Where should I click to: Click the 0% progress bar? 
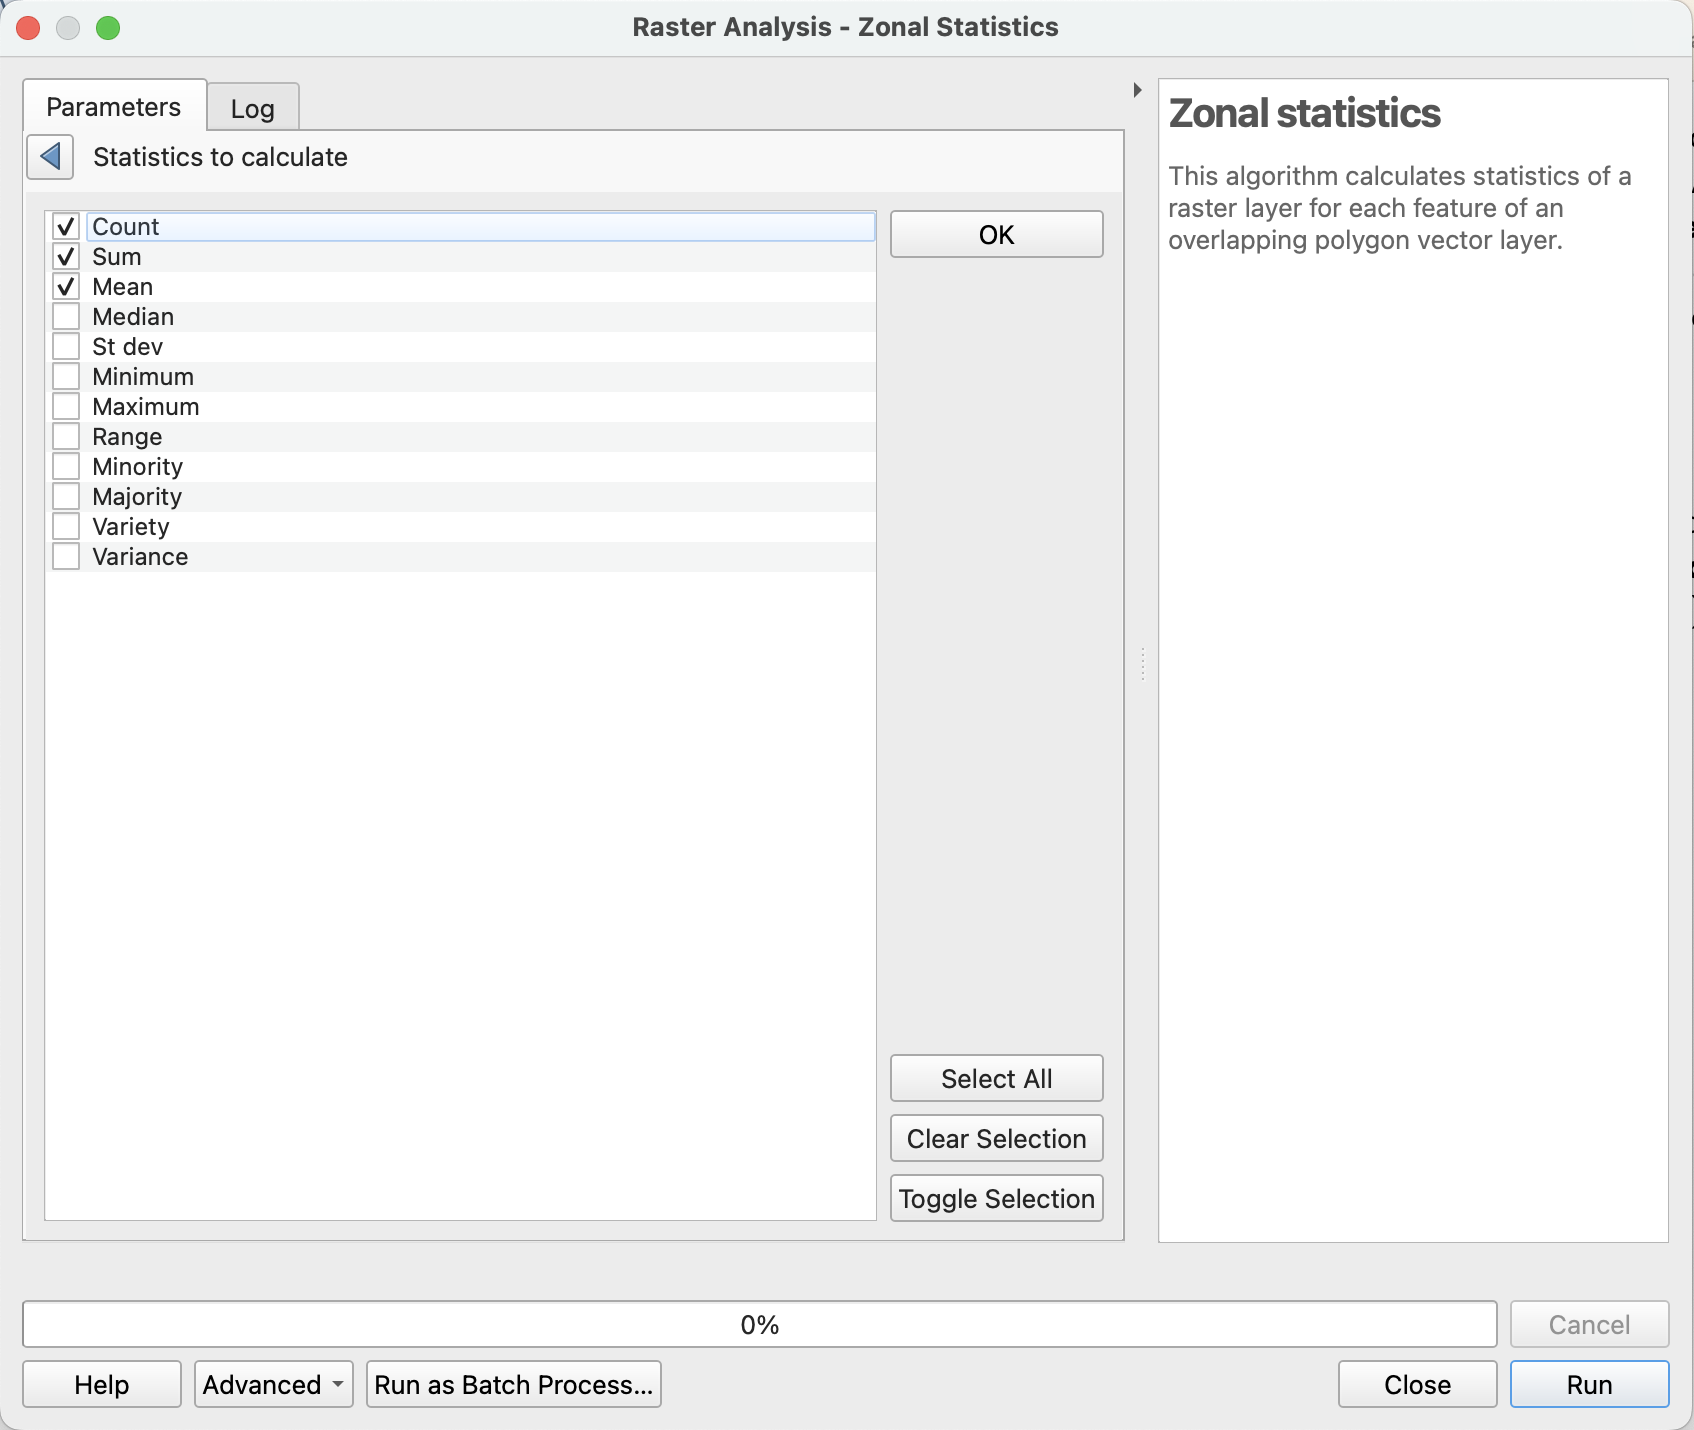[760, 1324]
